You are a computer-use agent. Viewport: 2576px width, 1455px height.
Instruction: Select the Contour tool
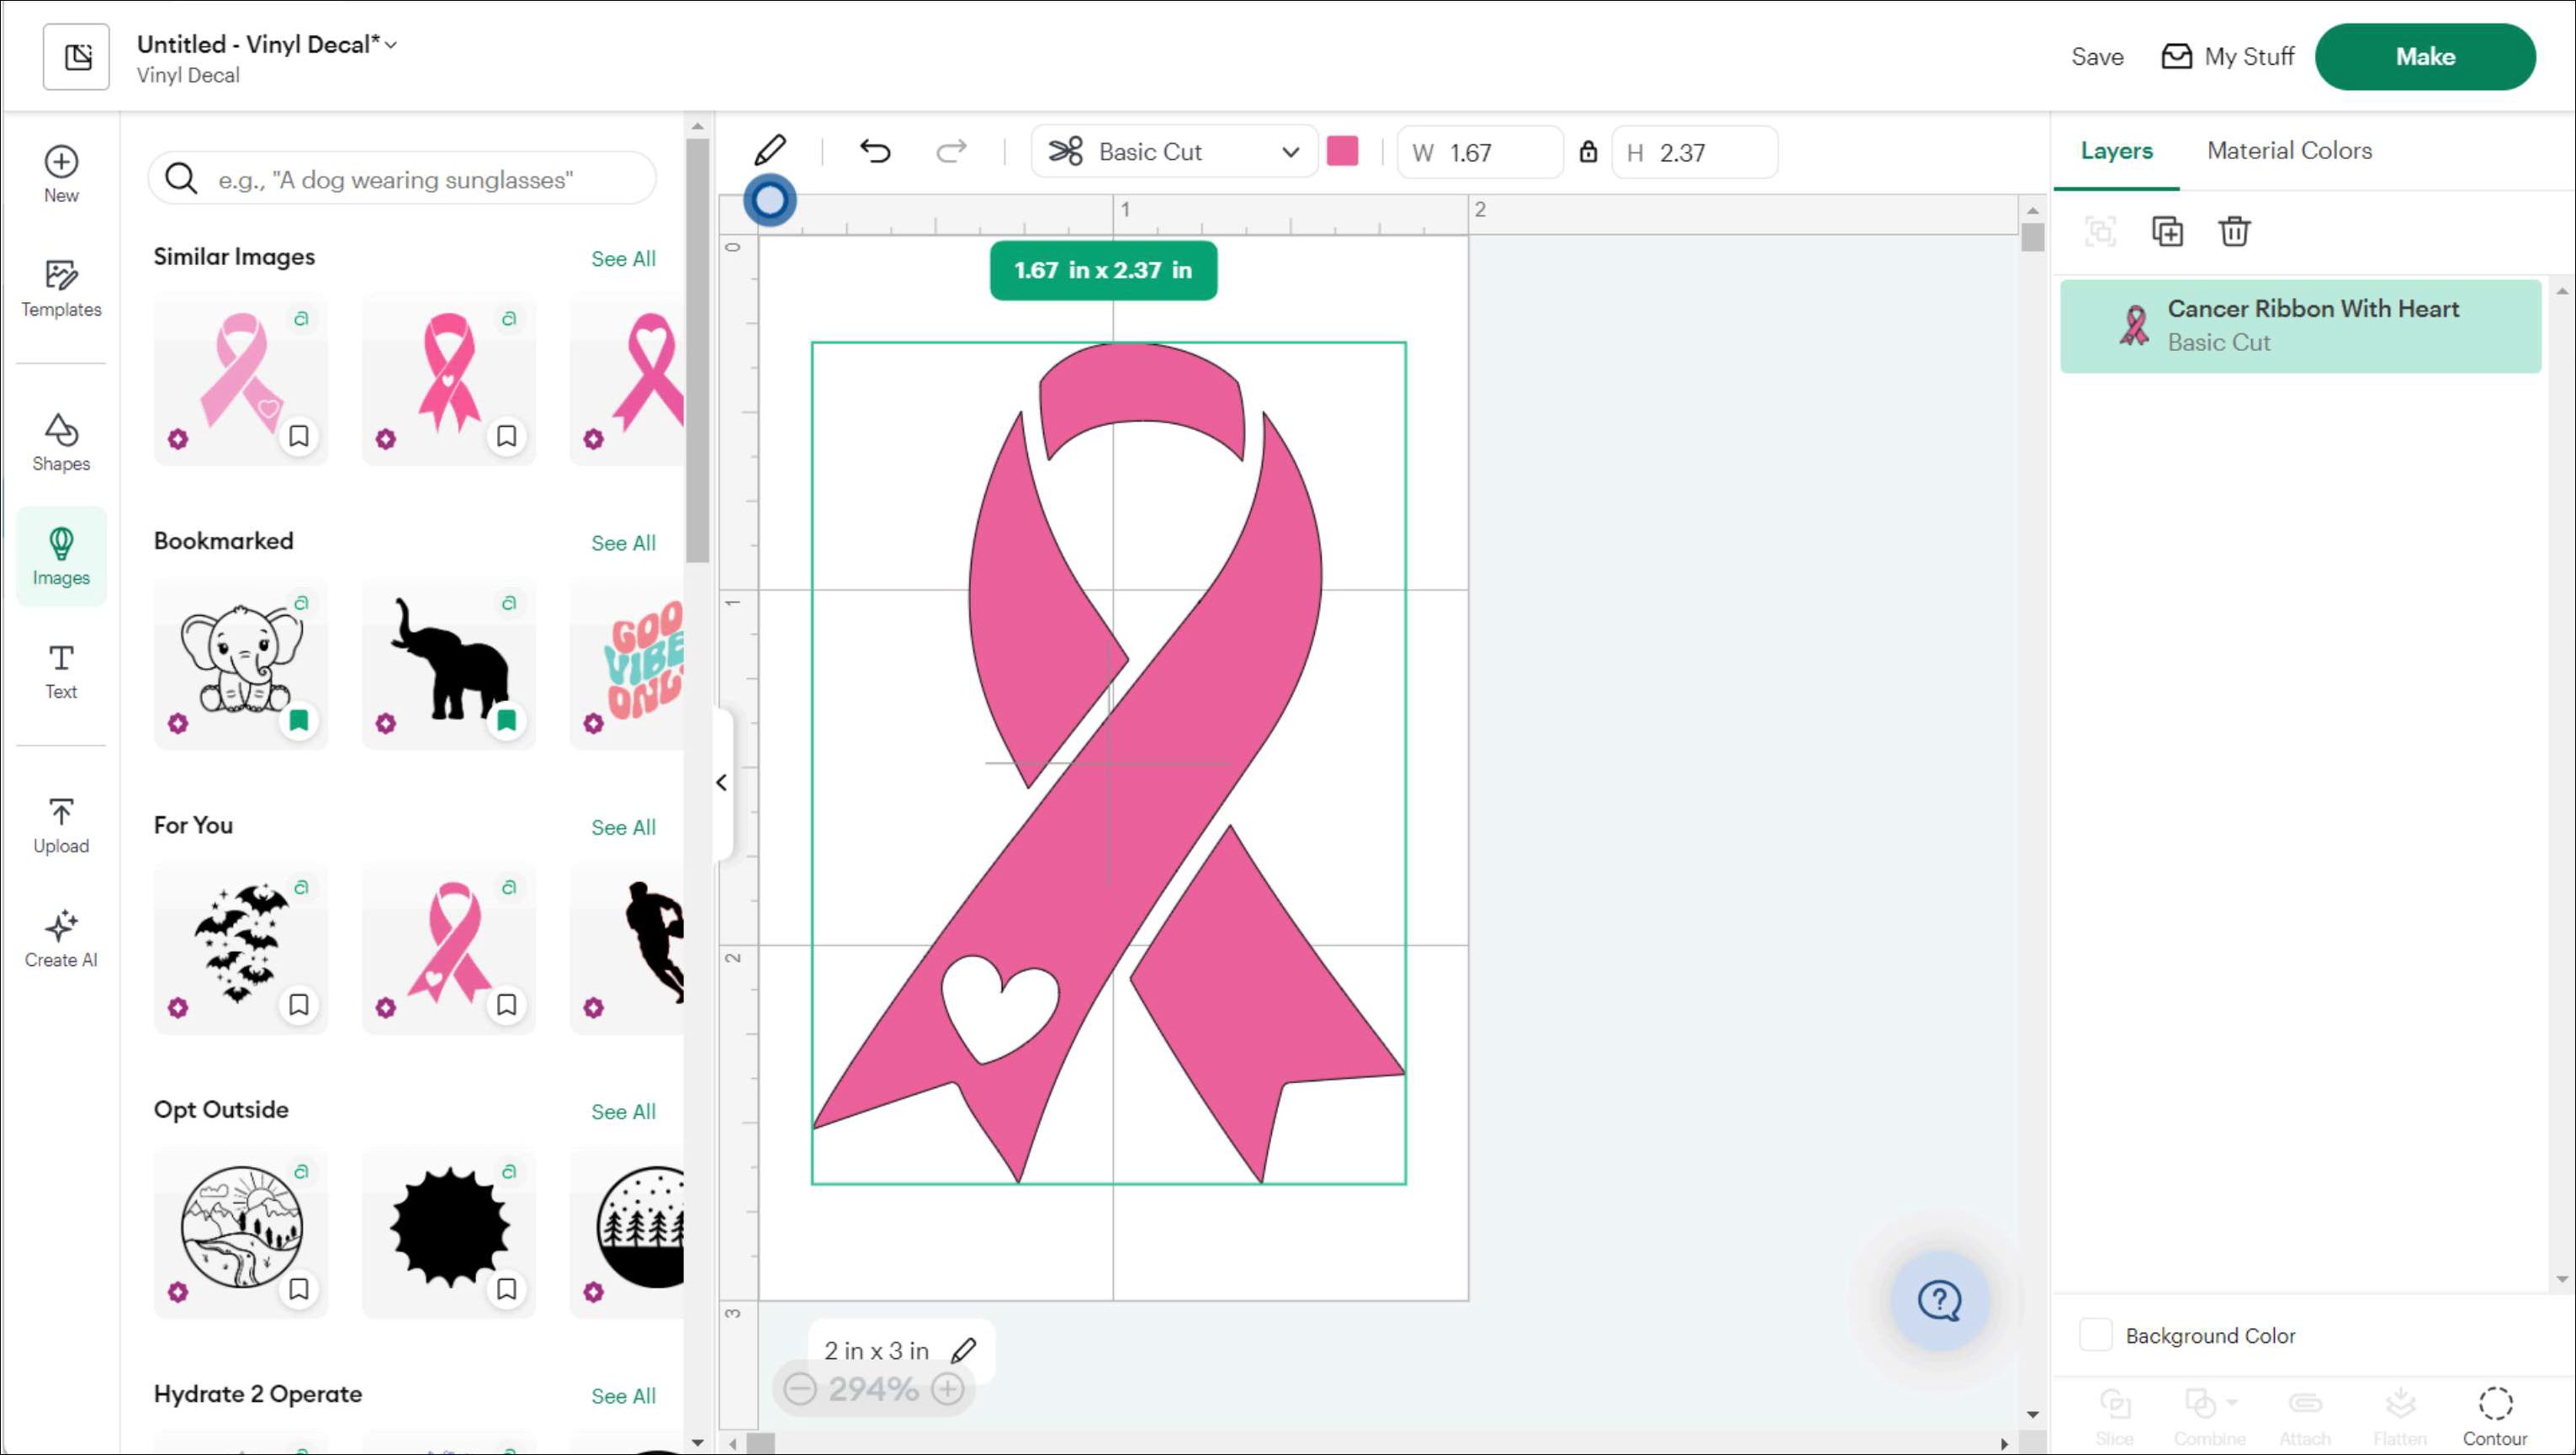tap(2495, 1410)
